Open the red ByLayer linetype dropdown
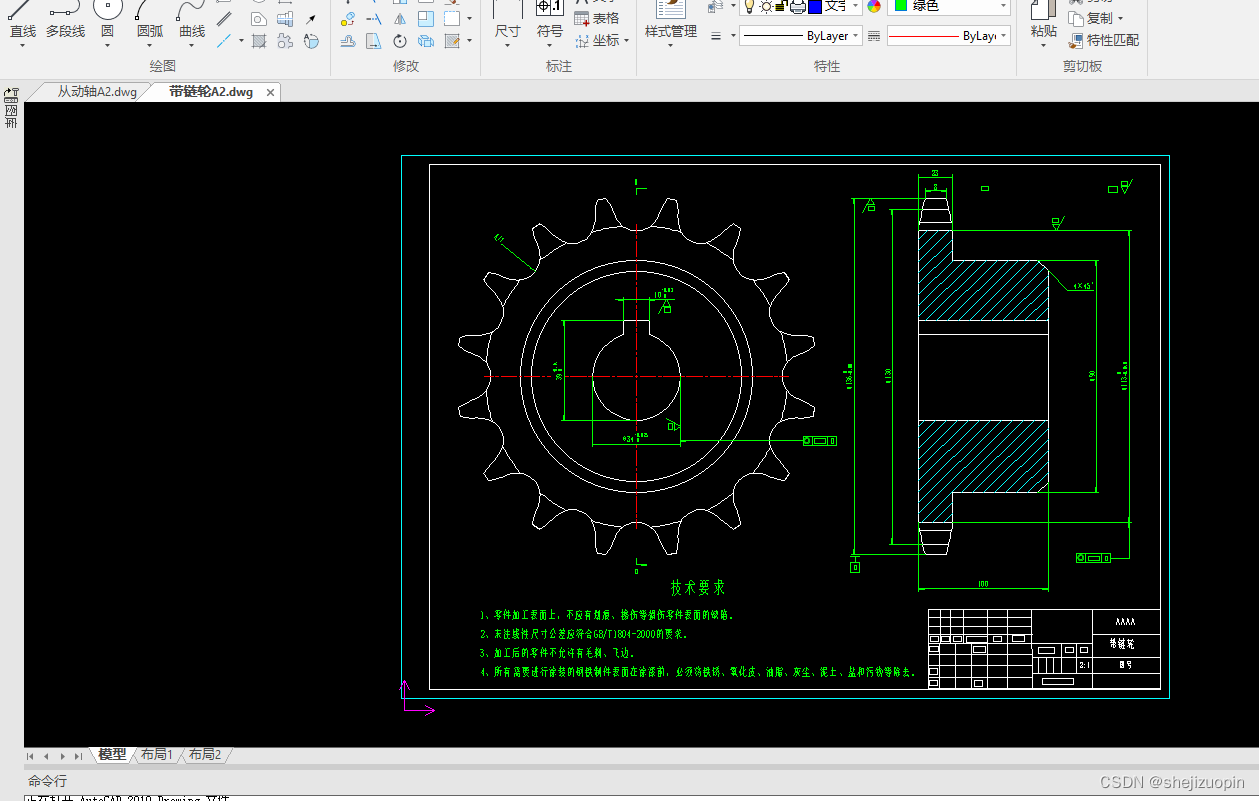Viewport: 1259px width, 801px height. click(x=949, y=36)
